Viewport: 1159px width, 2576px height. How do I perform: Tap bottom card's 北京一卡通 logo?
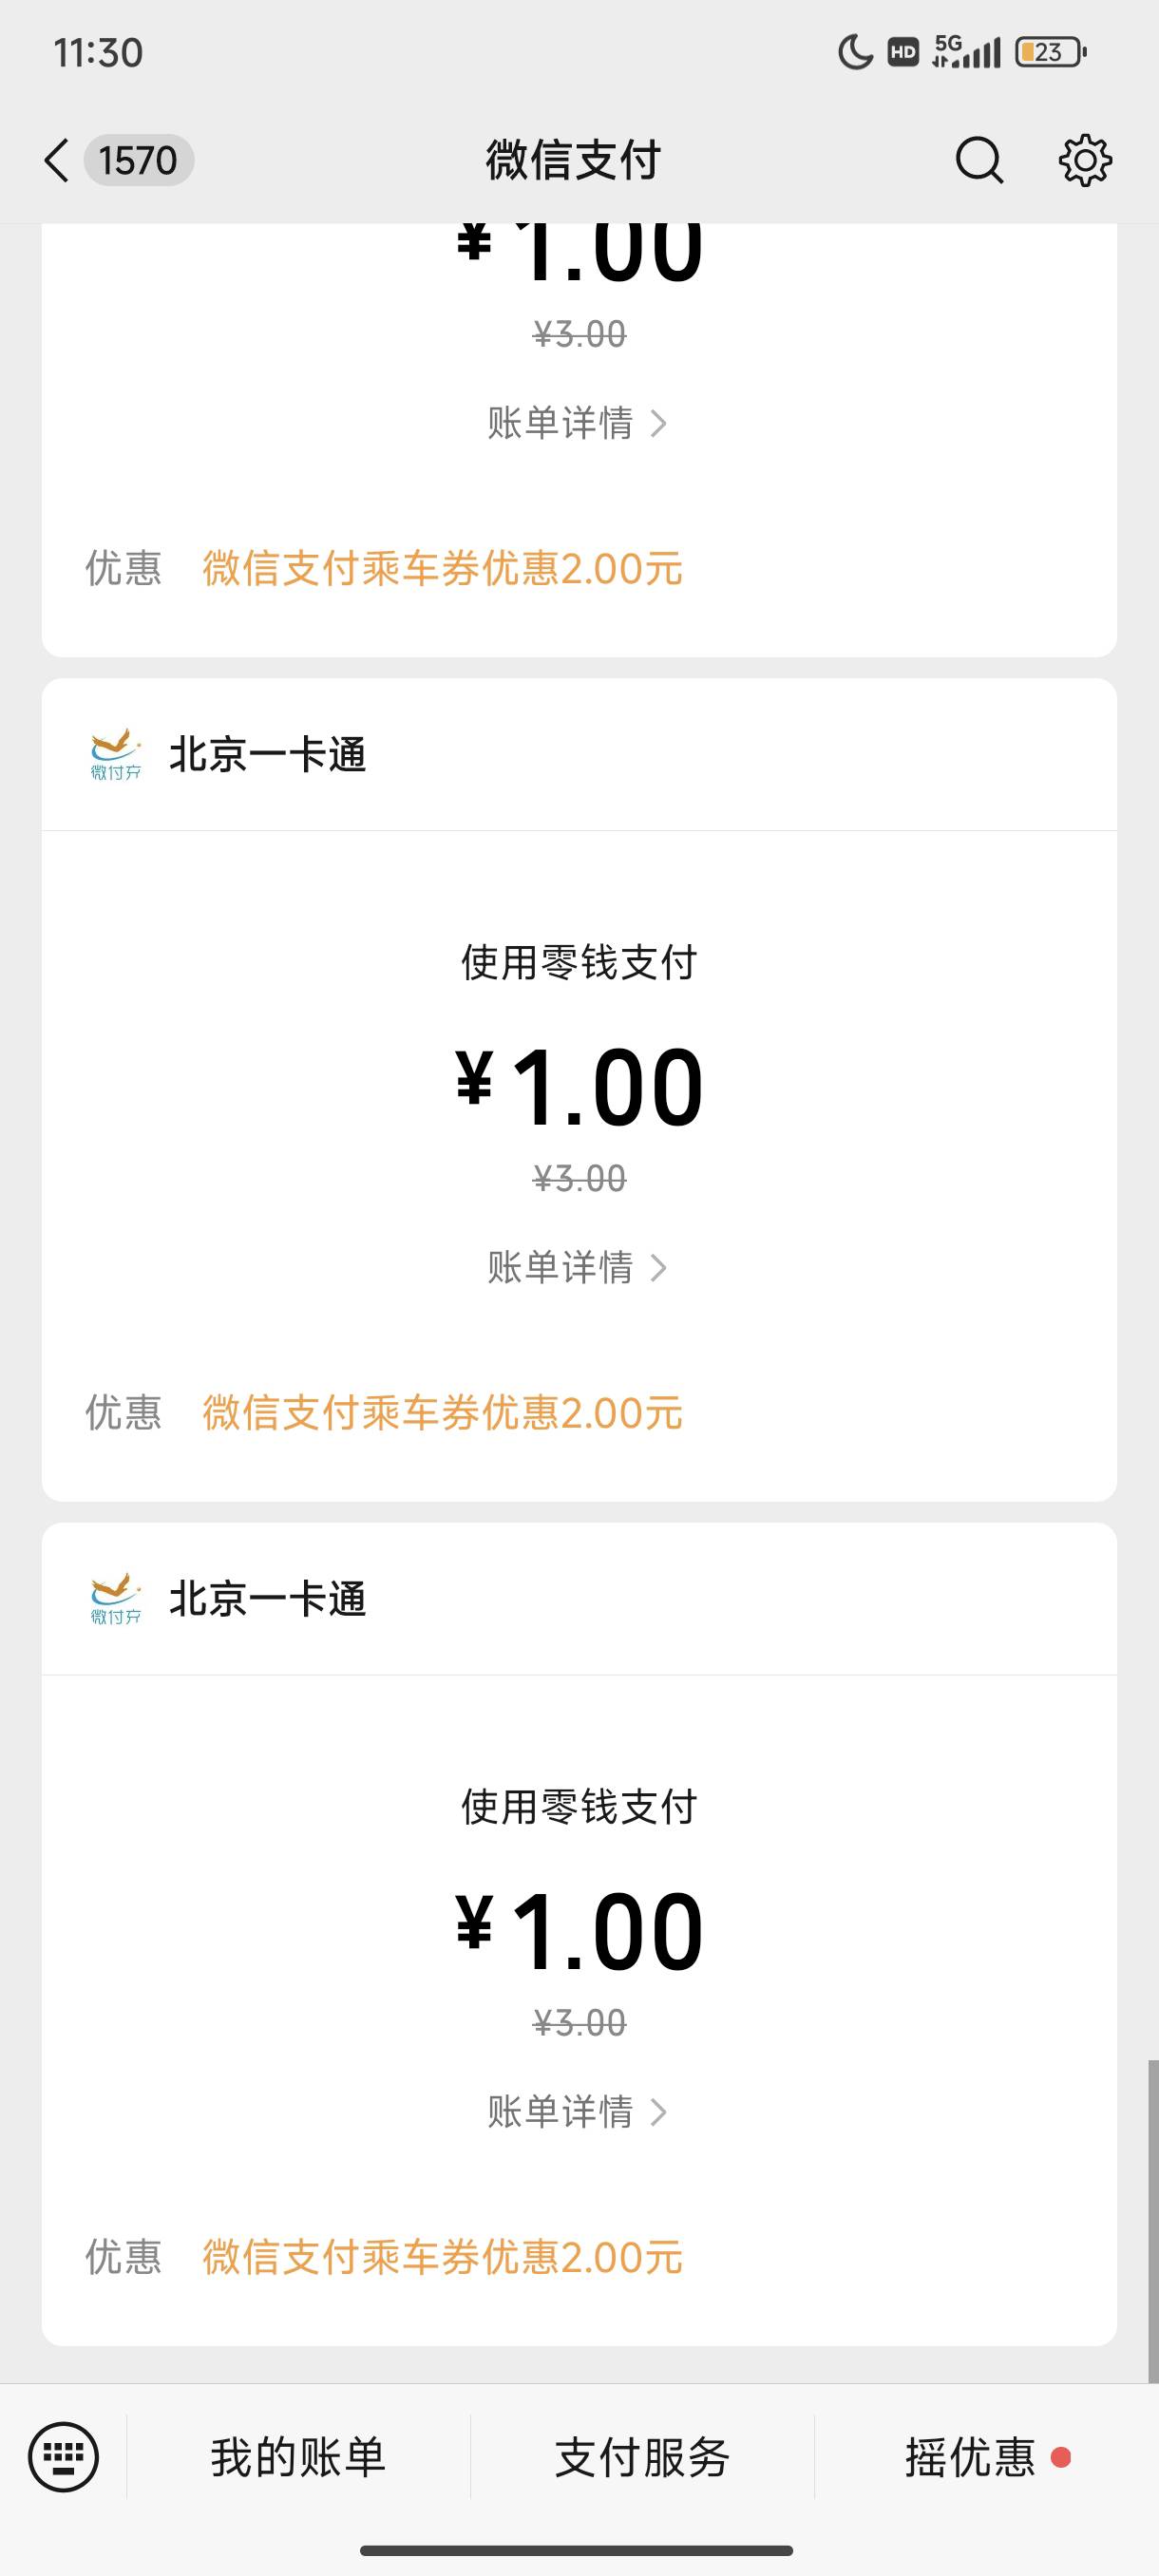[116, 1599]
